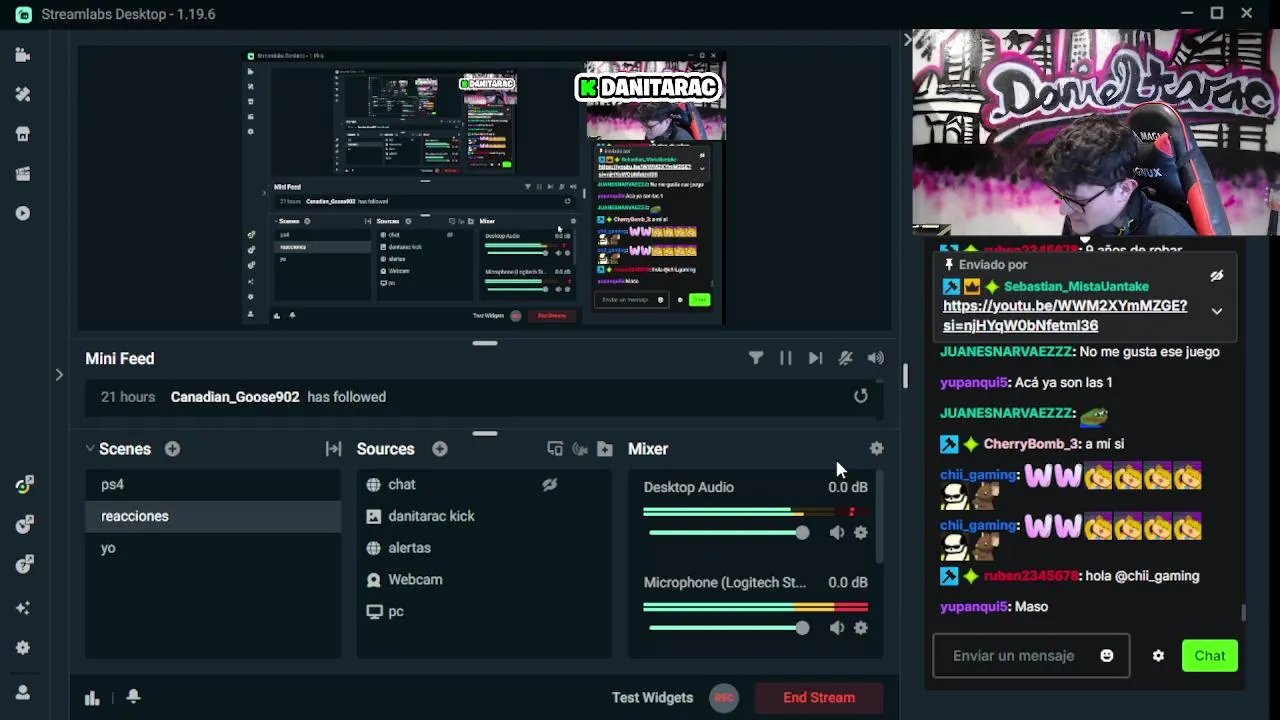Open the sparkle Prime icon in sidebar
This screenshot has height=720, width=1280.
(23, 608)
